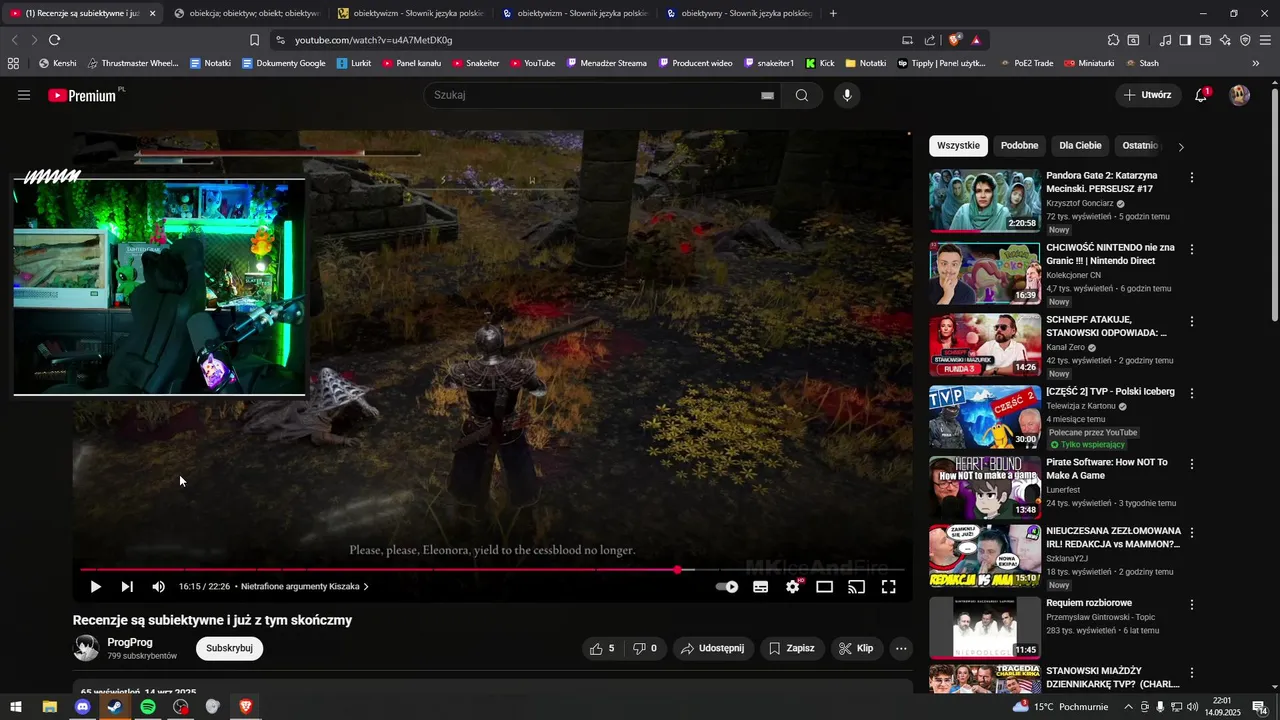Open YouTube guide hamburger menu
The height and width of the screenshot is (720, 1280).
tap(24, 95)
